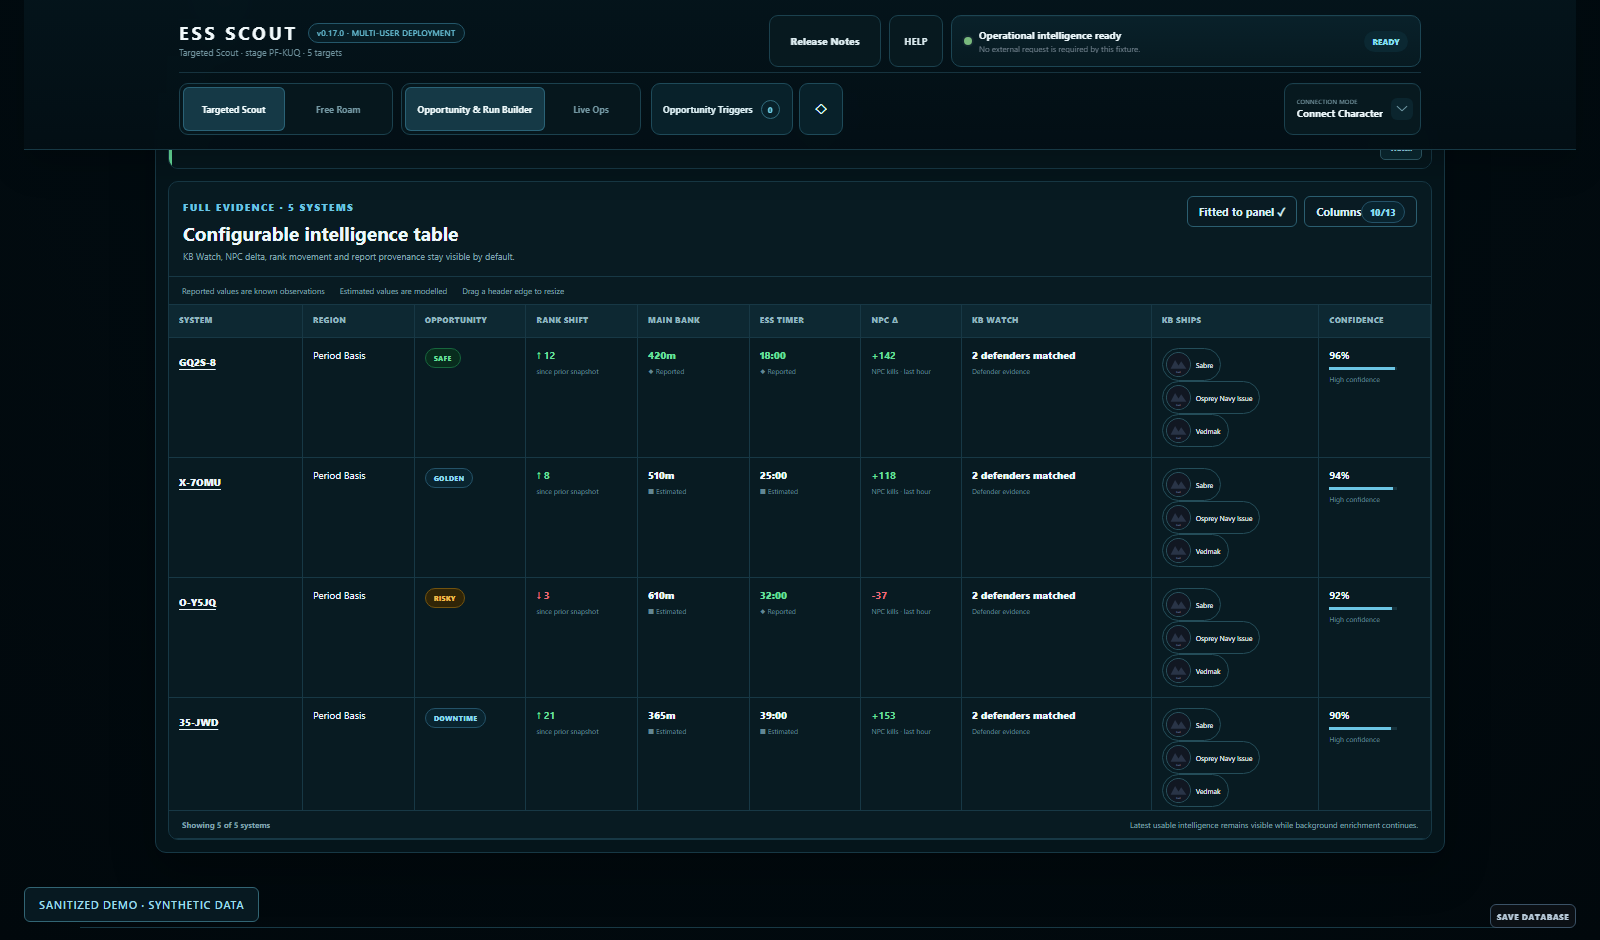Image resolution: width=1600 pixels, height=940 pixels.
Task: Click the Osprey Navy Issue icon for 35-JWD
Action: [x=1179, y=758]
